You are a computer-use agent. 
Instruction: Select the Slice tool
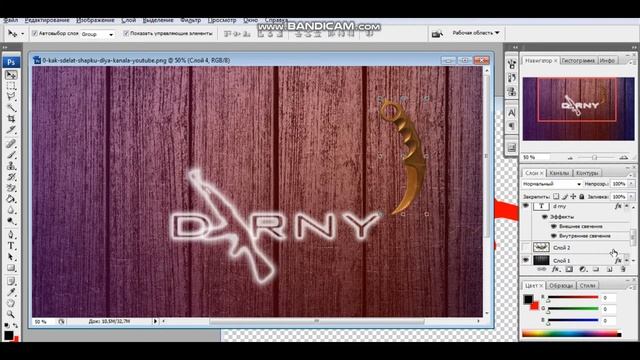point(11,130)
